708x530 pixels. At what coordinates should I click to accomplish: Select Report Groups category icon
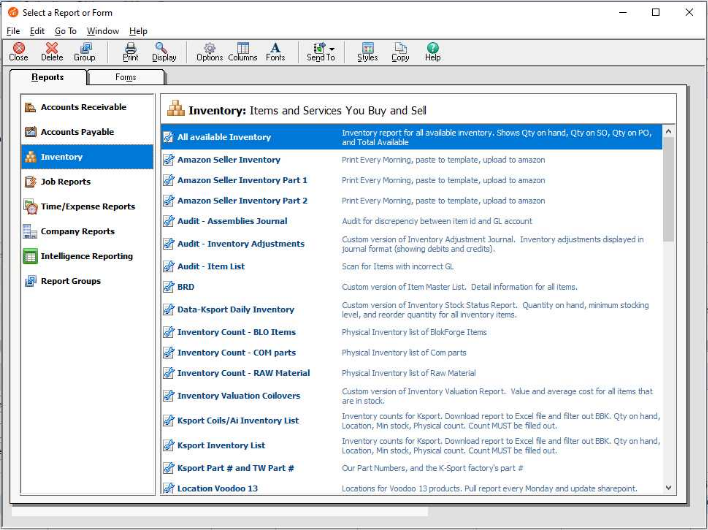(x=30, y=281)
